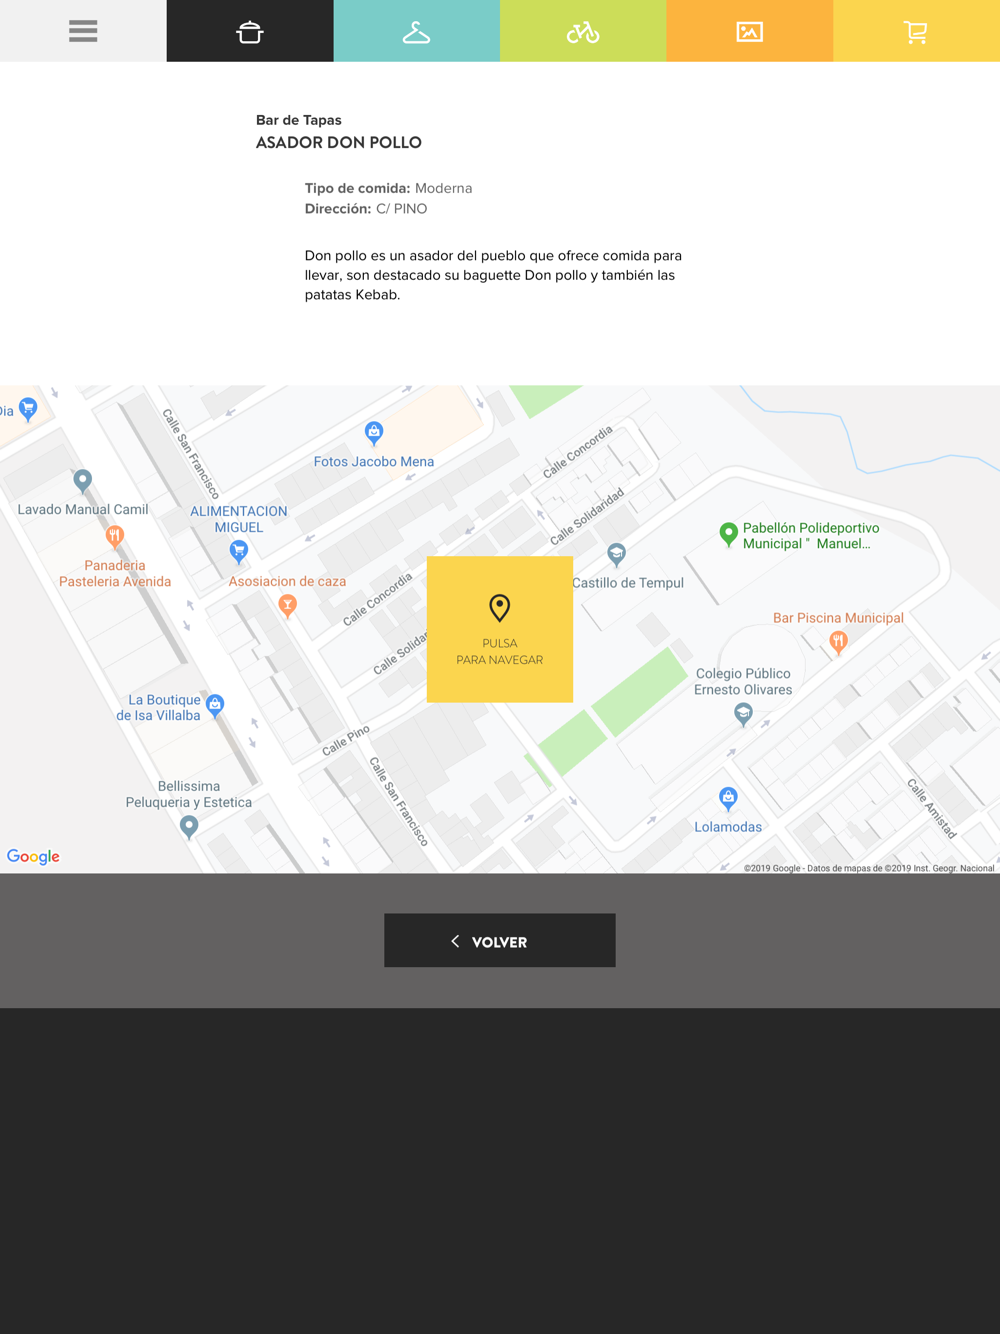
Task: Click the Dirección: C/ PINO line
Action: (366, 209)
